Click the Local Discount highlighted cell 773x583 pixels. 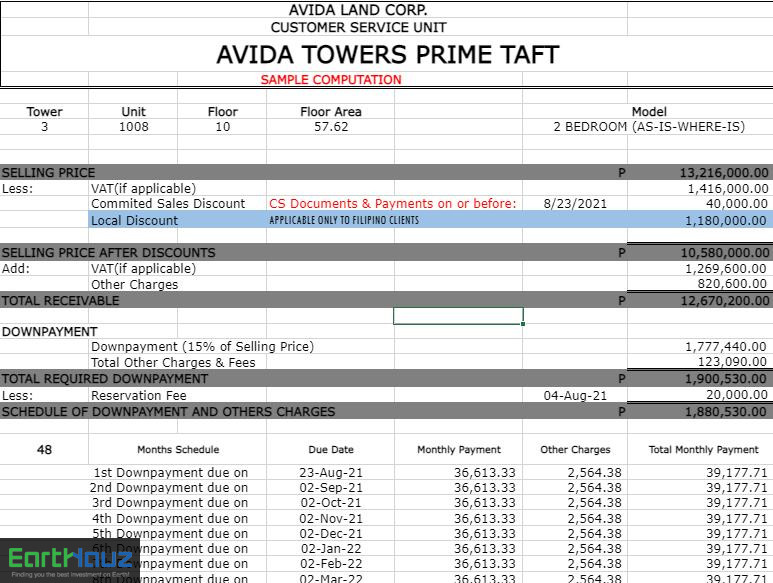click(x=135, y=220)
